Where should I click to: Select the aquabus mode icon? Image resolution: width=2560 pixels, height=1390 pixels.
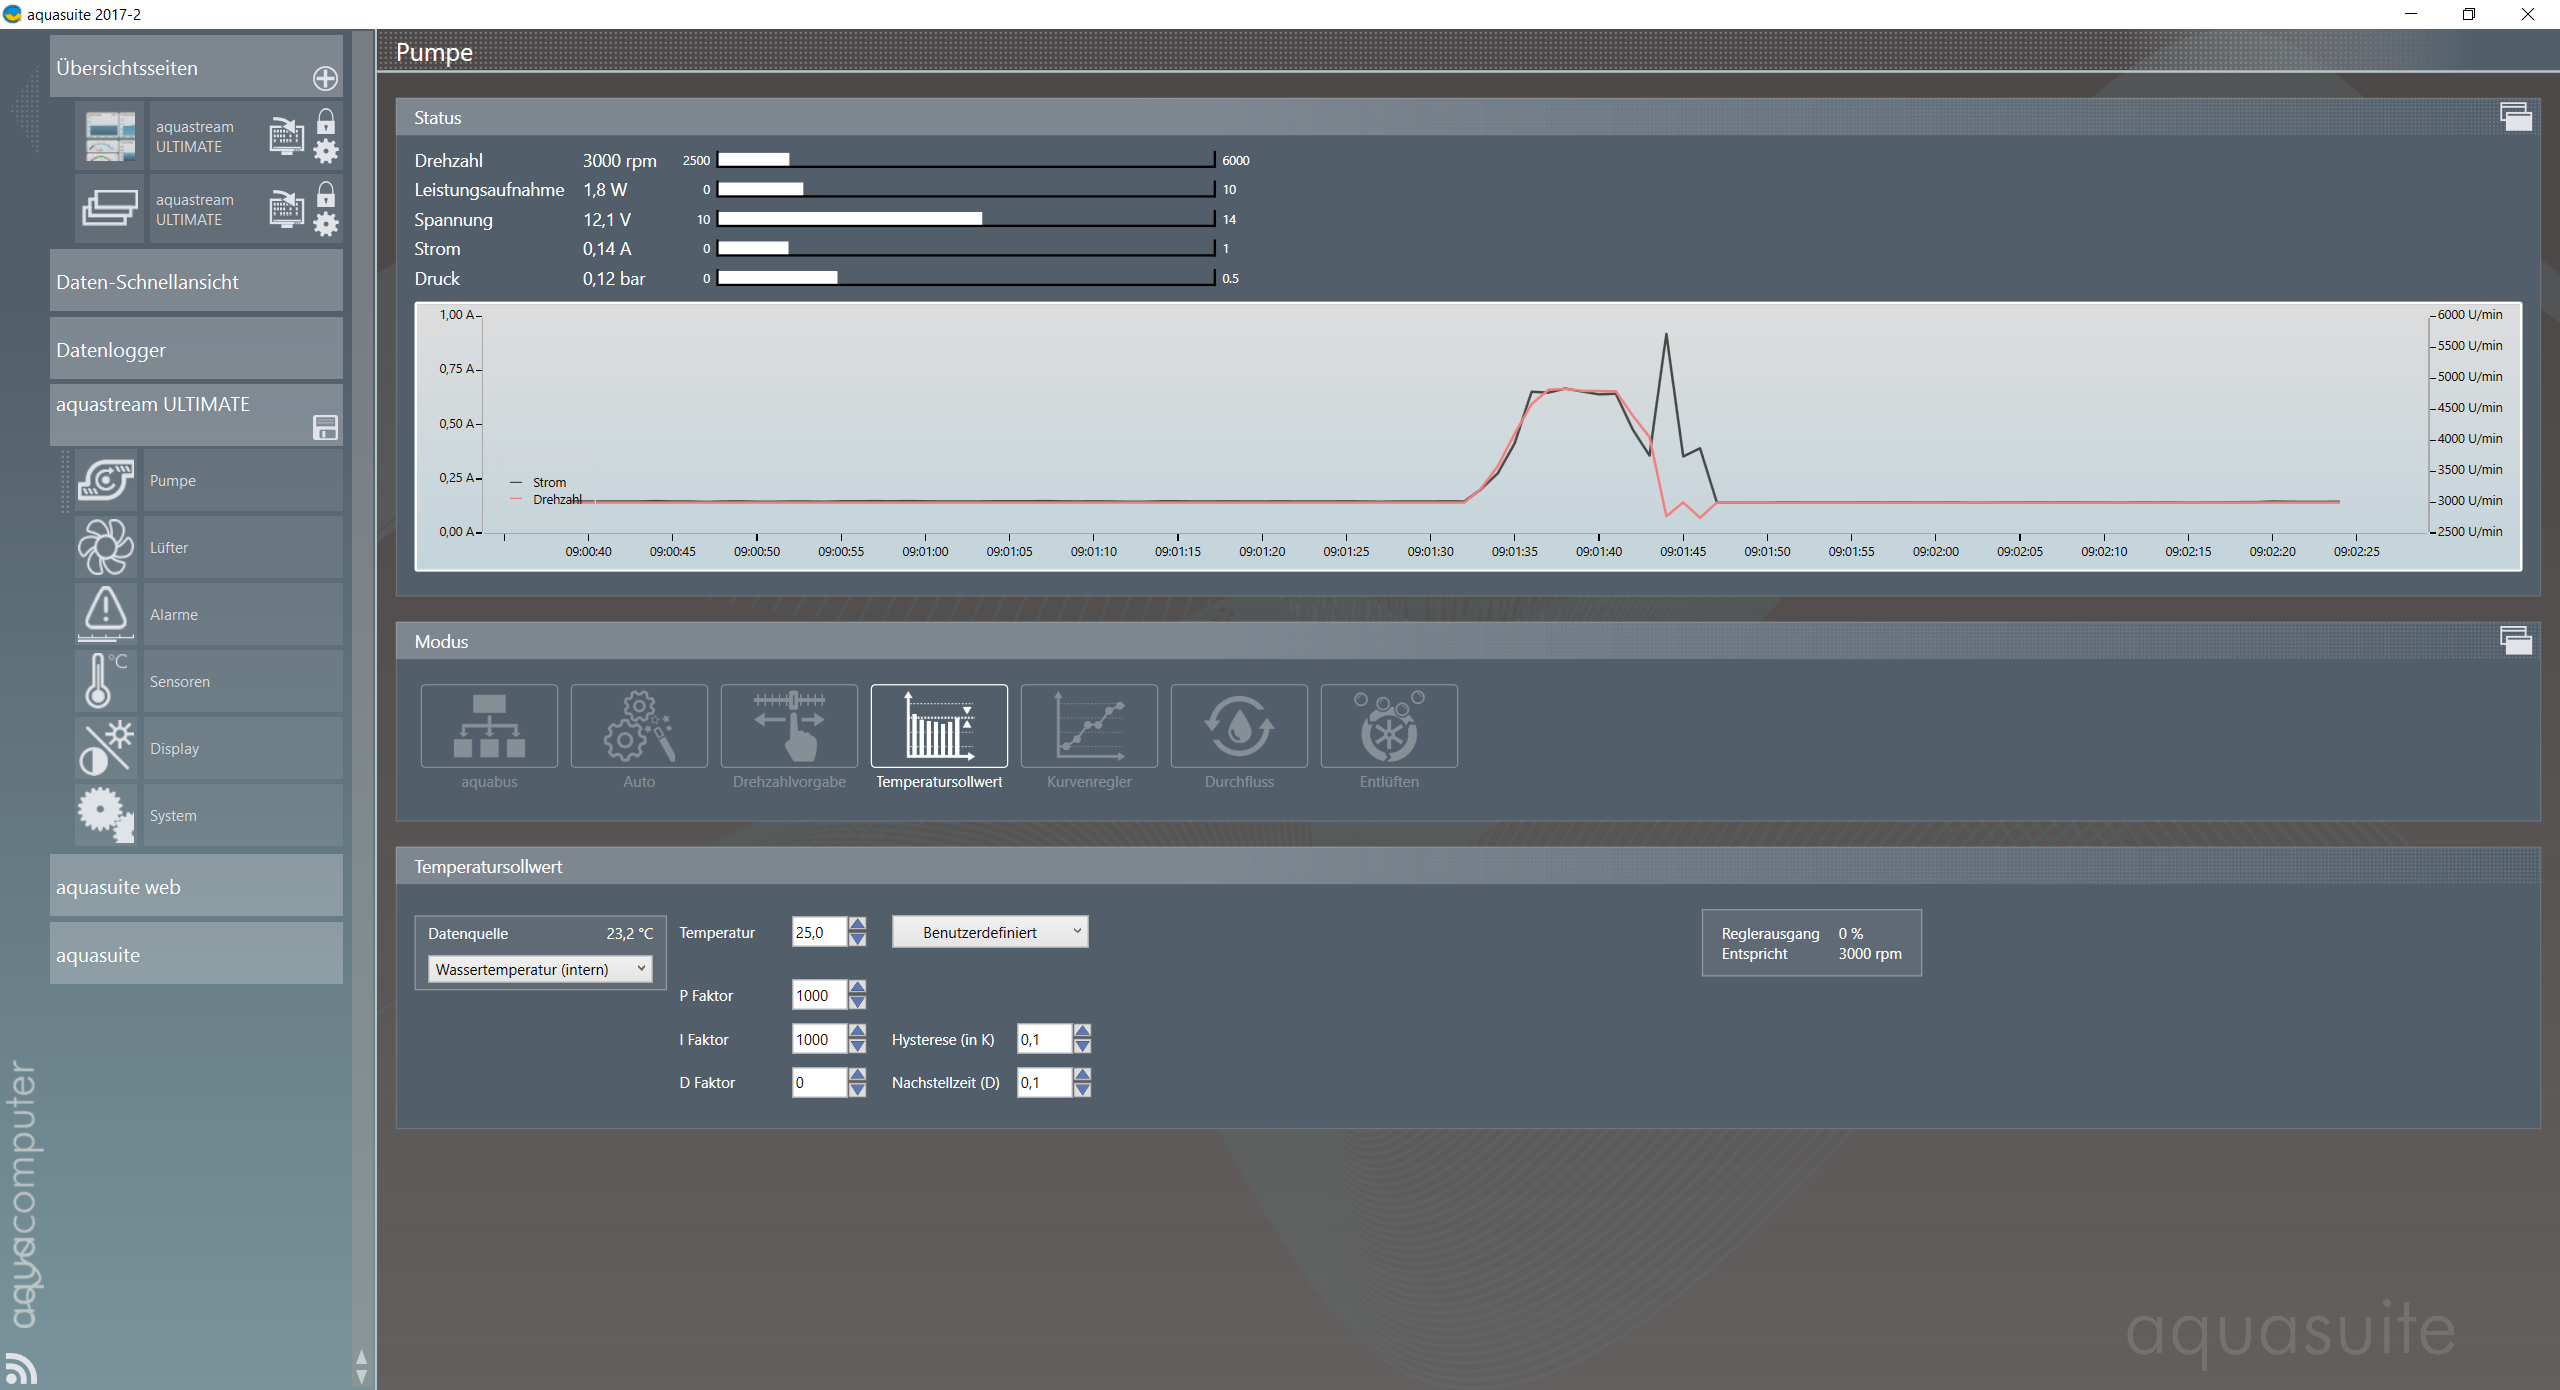point(489,726)
